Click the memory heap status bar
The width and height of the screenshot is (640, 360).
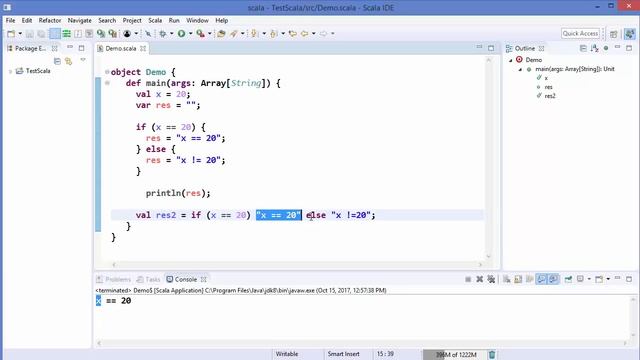454,354
